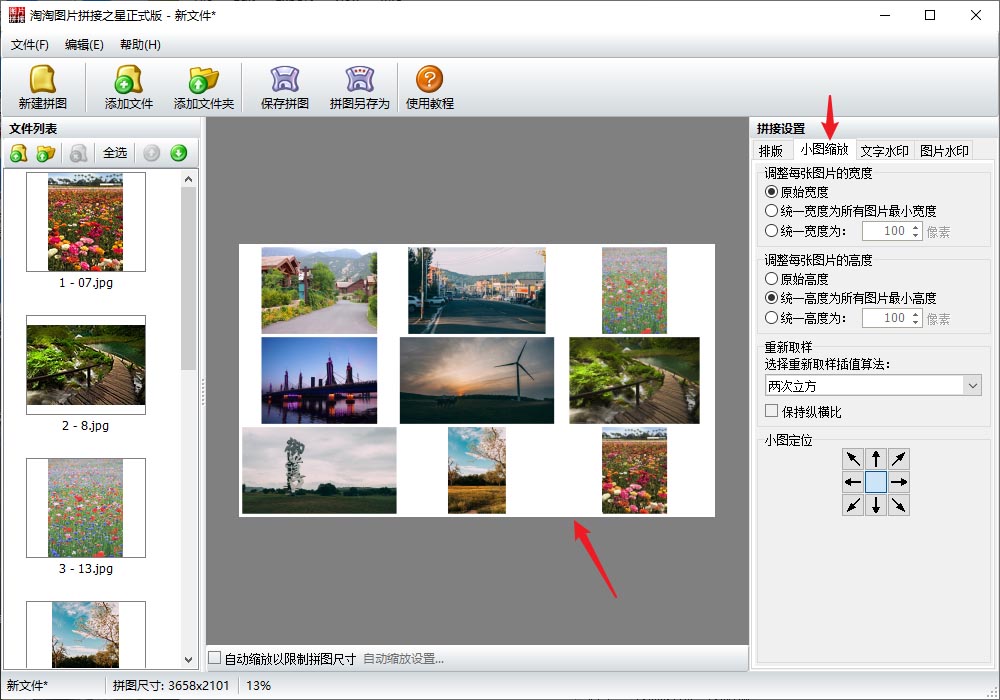This screenshot has width=1000, height=700.
Task: Click the file list vertical scrollbar thumb
Action: [x=189, y=279]
